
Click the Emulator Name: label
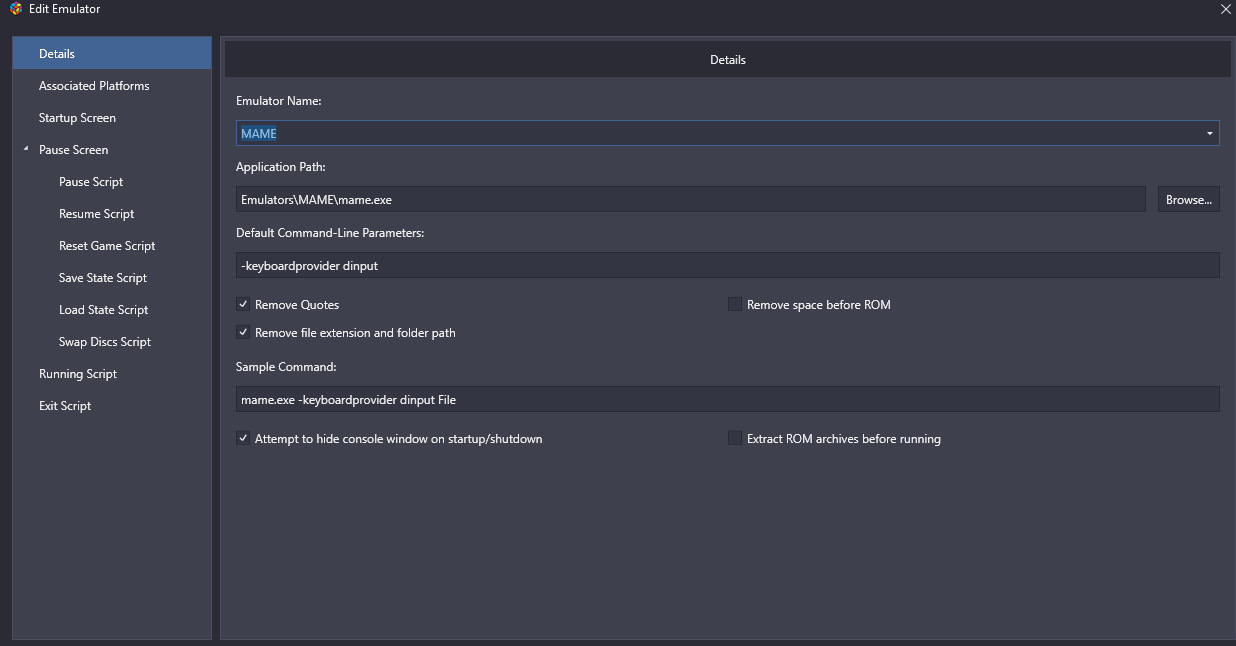click(278, 101)
